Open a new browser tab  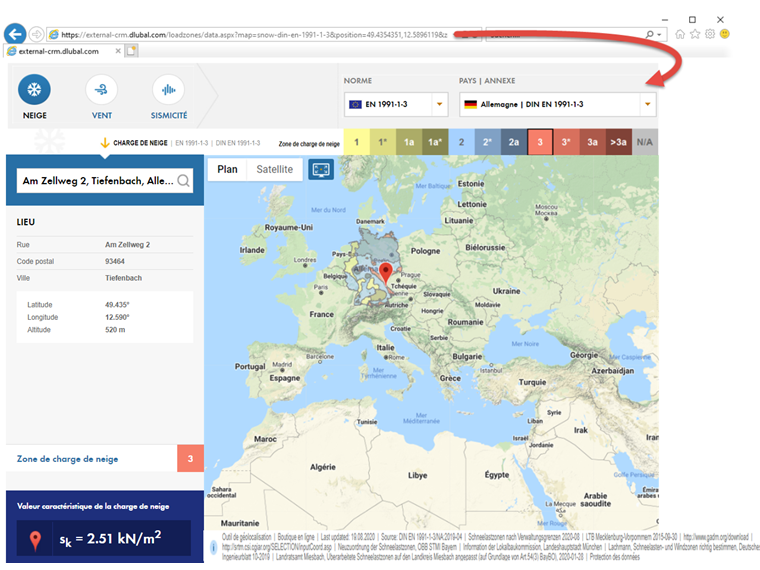(x=131, y=51)
